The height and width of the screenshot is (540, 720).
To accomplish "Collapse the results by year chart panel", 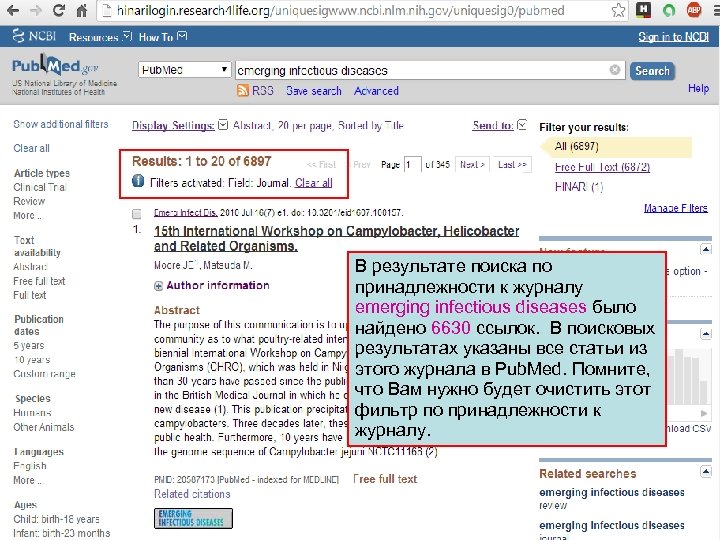I will click(x=706, y=334).
